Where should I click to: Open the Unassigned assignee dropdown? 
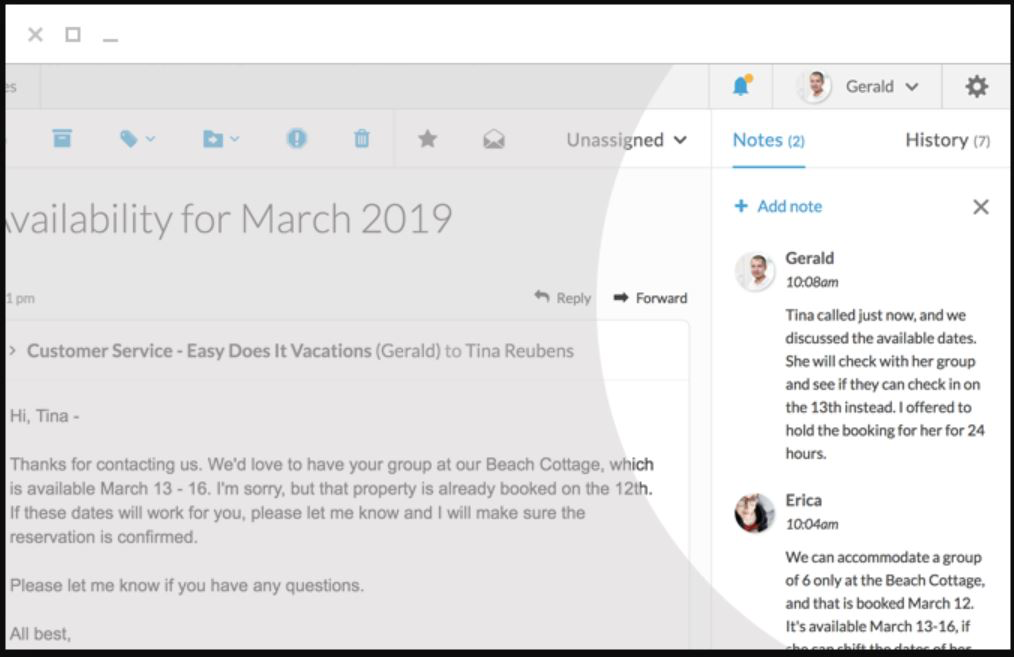click(x=626, y=140)
